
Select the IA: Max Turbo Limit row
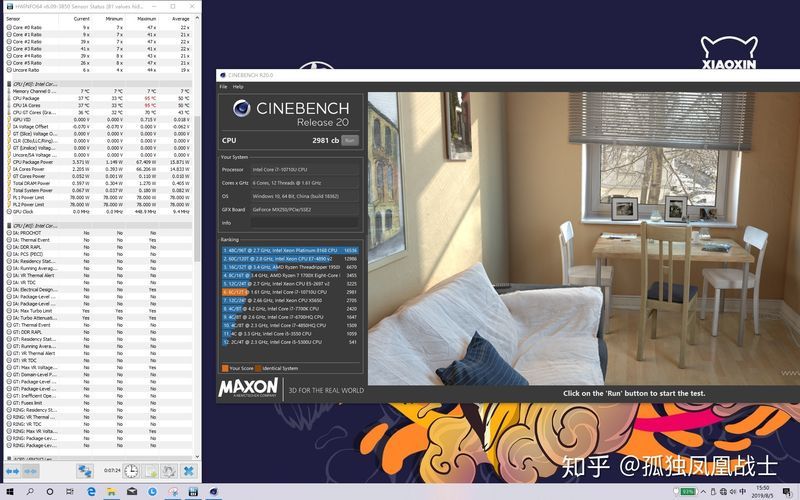(x=98, y=311)
